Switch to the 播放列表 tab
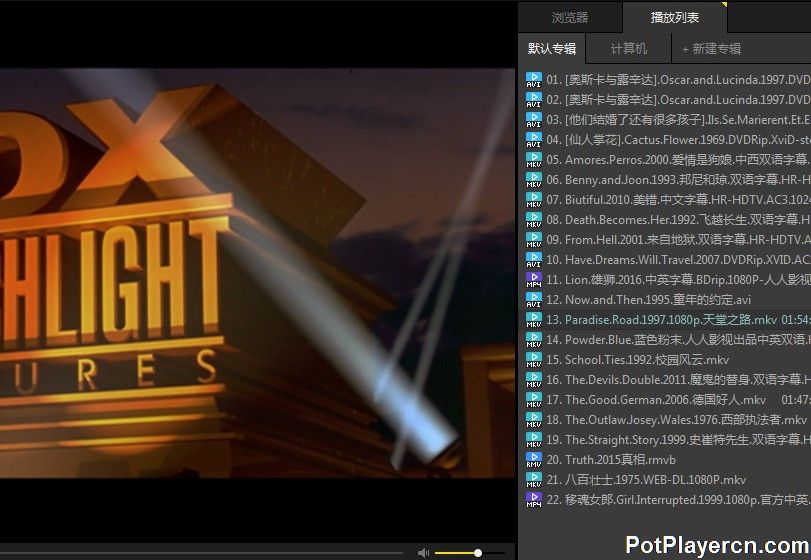Viewport: 811px width, 560px height. pyautogui.click(x=675, y=18)
